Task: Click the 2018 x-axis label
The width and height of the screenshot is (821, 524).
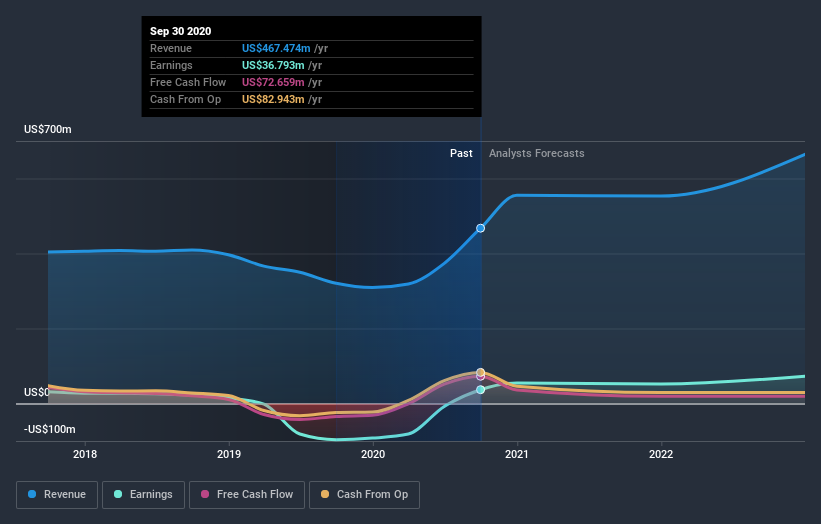Action: (x=85, y=454)
